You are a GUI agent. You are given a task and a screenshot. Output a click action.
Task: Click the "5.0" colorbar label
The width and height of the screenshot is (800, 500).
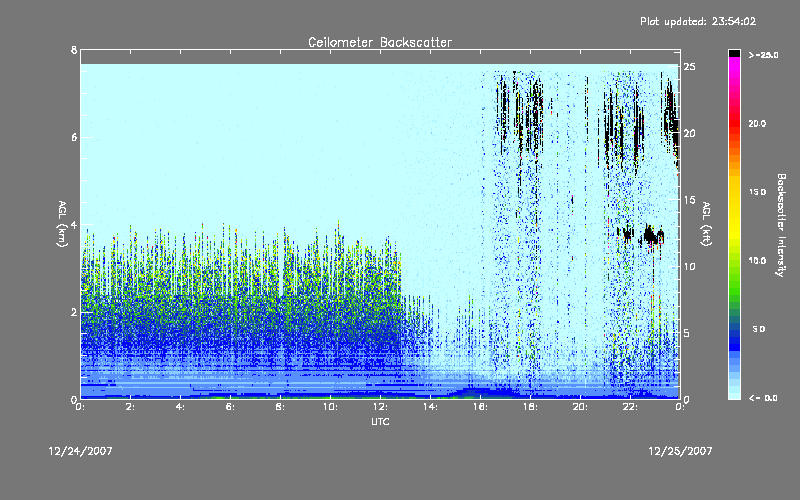click(760, 329)
